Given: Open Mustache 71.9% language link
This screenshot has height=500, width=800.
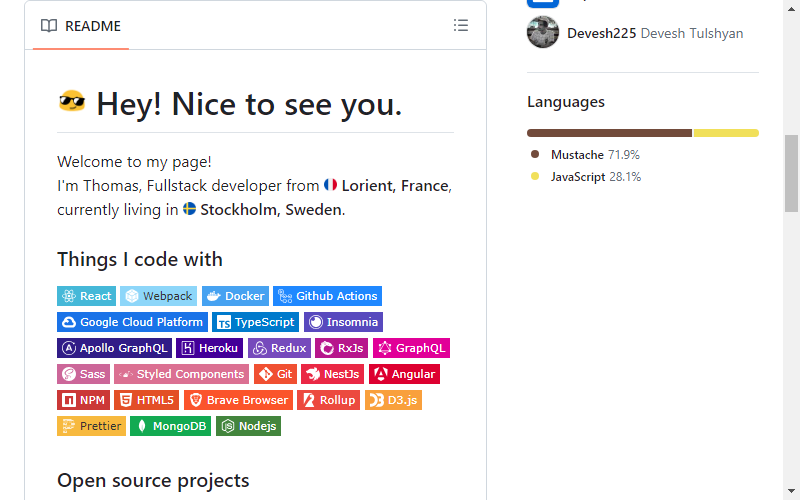Looking at the screenshot, I should pyautogui.click(x=585, y=155).
